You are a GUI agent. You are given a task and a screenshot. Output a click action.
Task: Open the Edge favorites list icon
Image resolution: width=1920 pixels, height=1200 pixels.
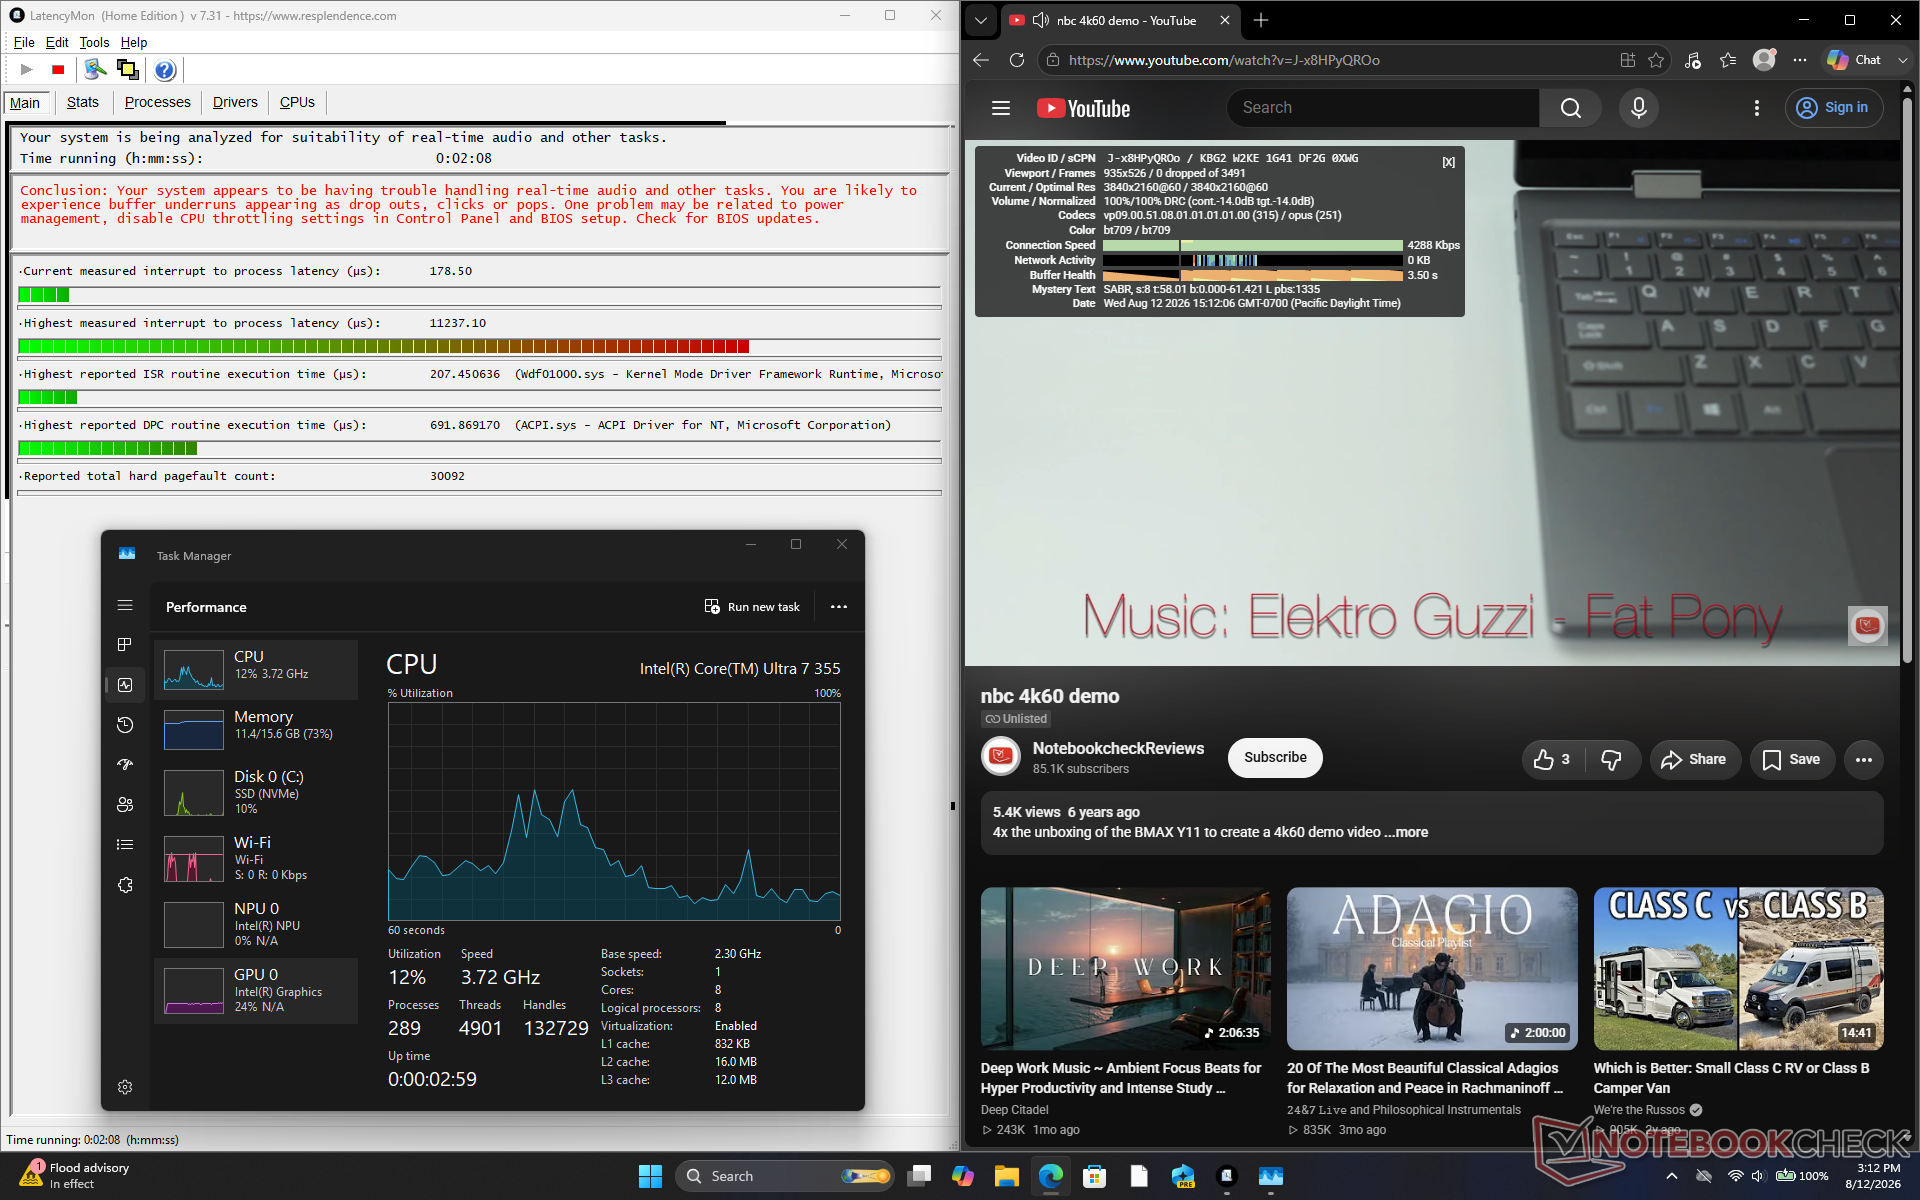[x=1728, y=60]
